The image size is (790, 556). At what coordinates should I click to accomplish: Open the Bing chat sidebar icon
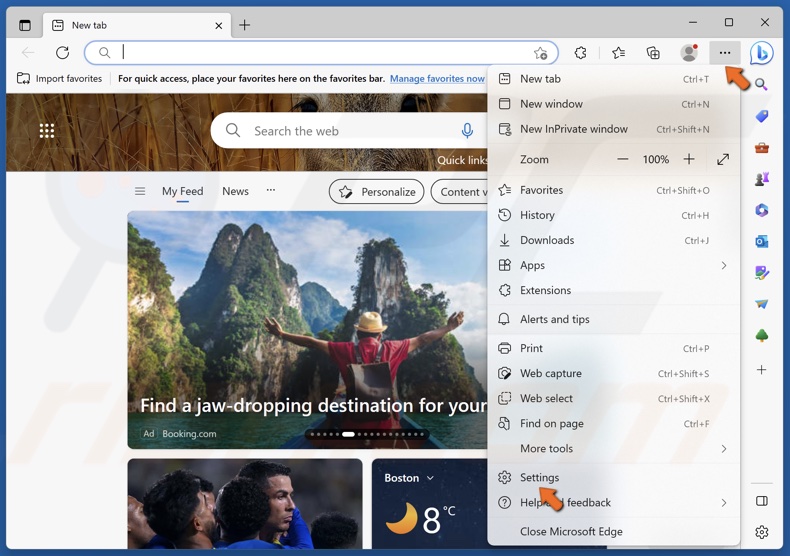click(761, 53)
